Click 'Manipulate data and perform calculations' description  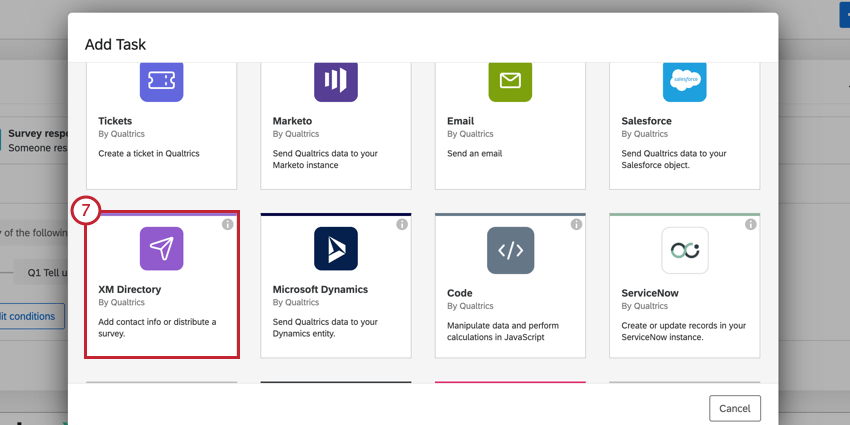pyautogui.click(x=503, y=331)
